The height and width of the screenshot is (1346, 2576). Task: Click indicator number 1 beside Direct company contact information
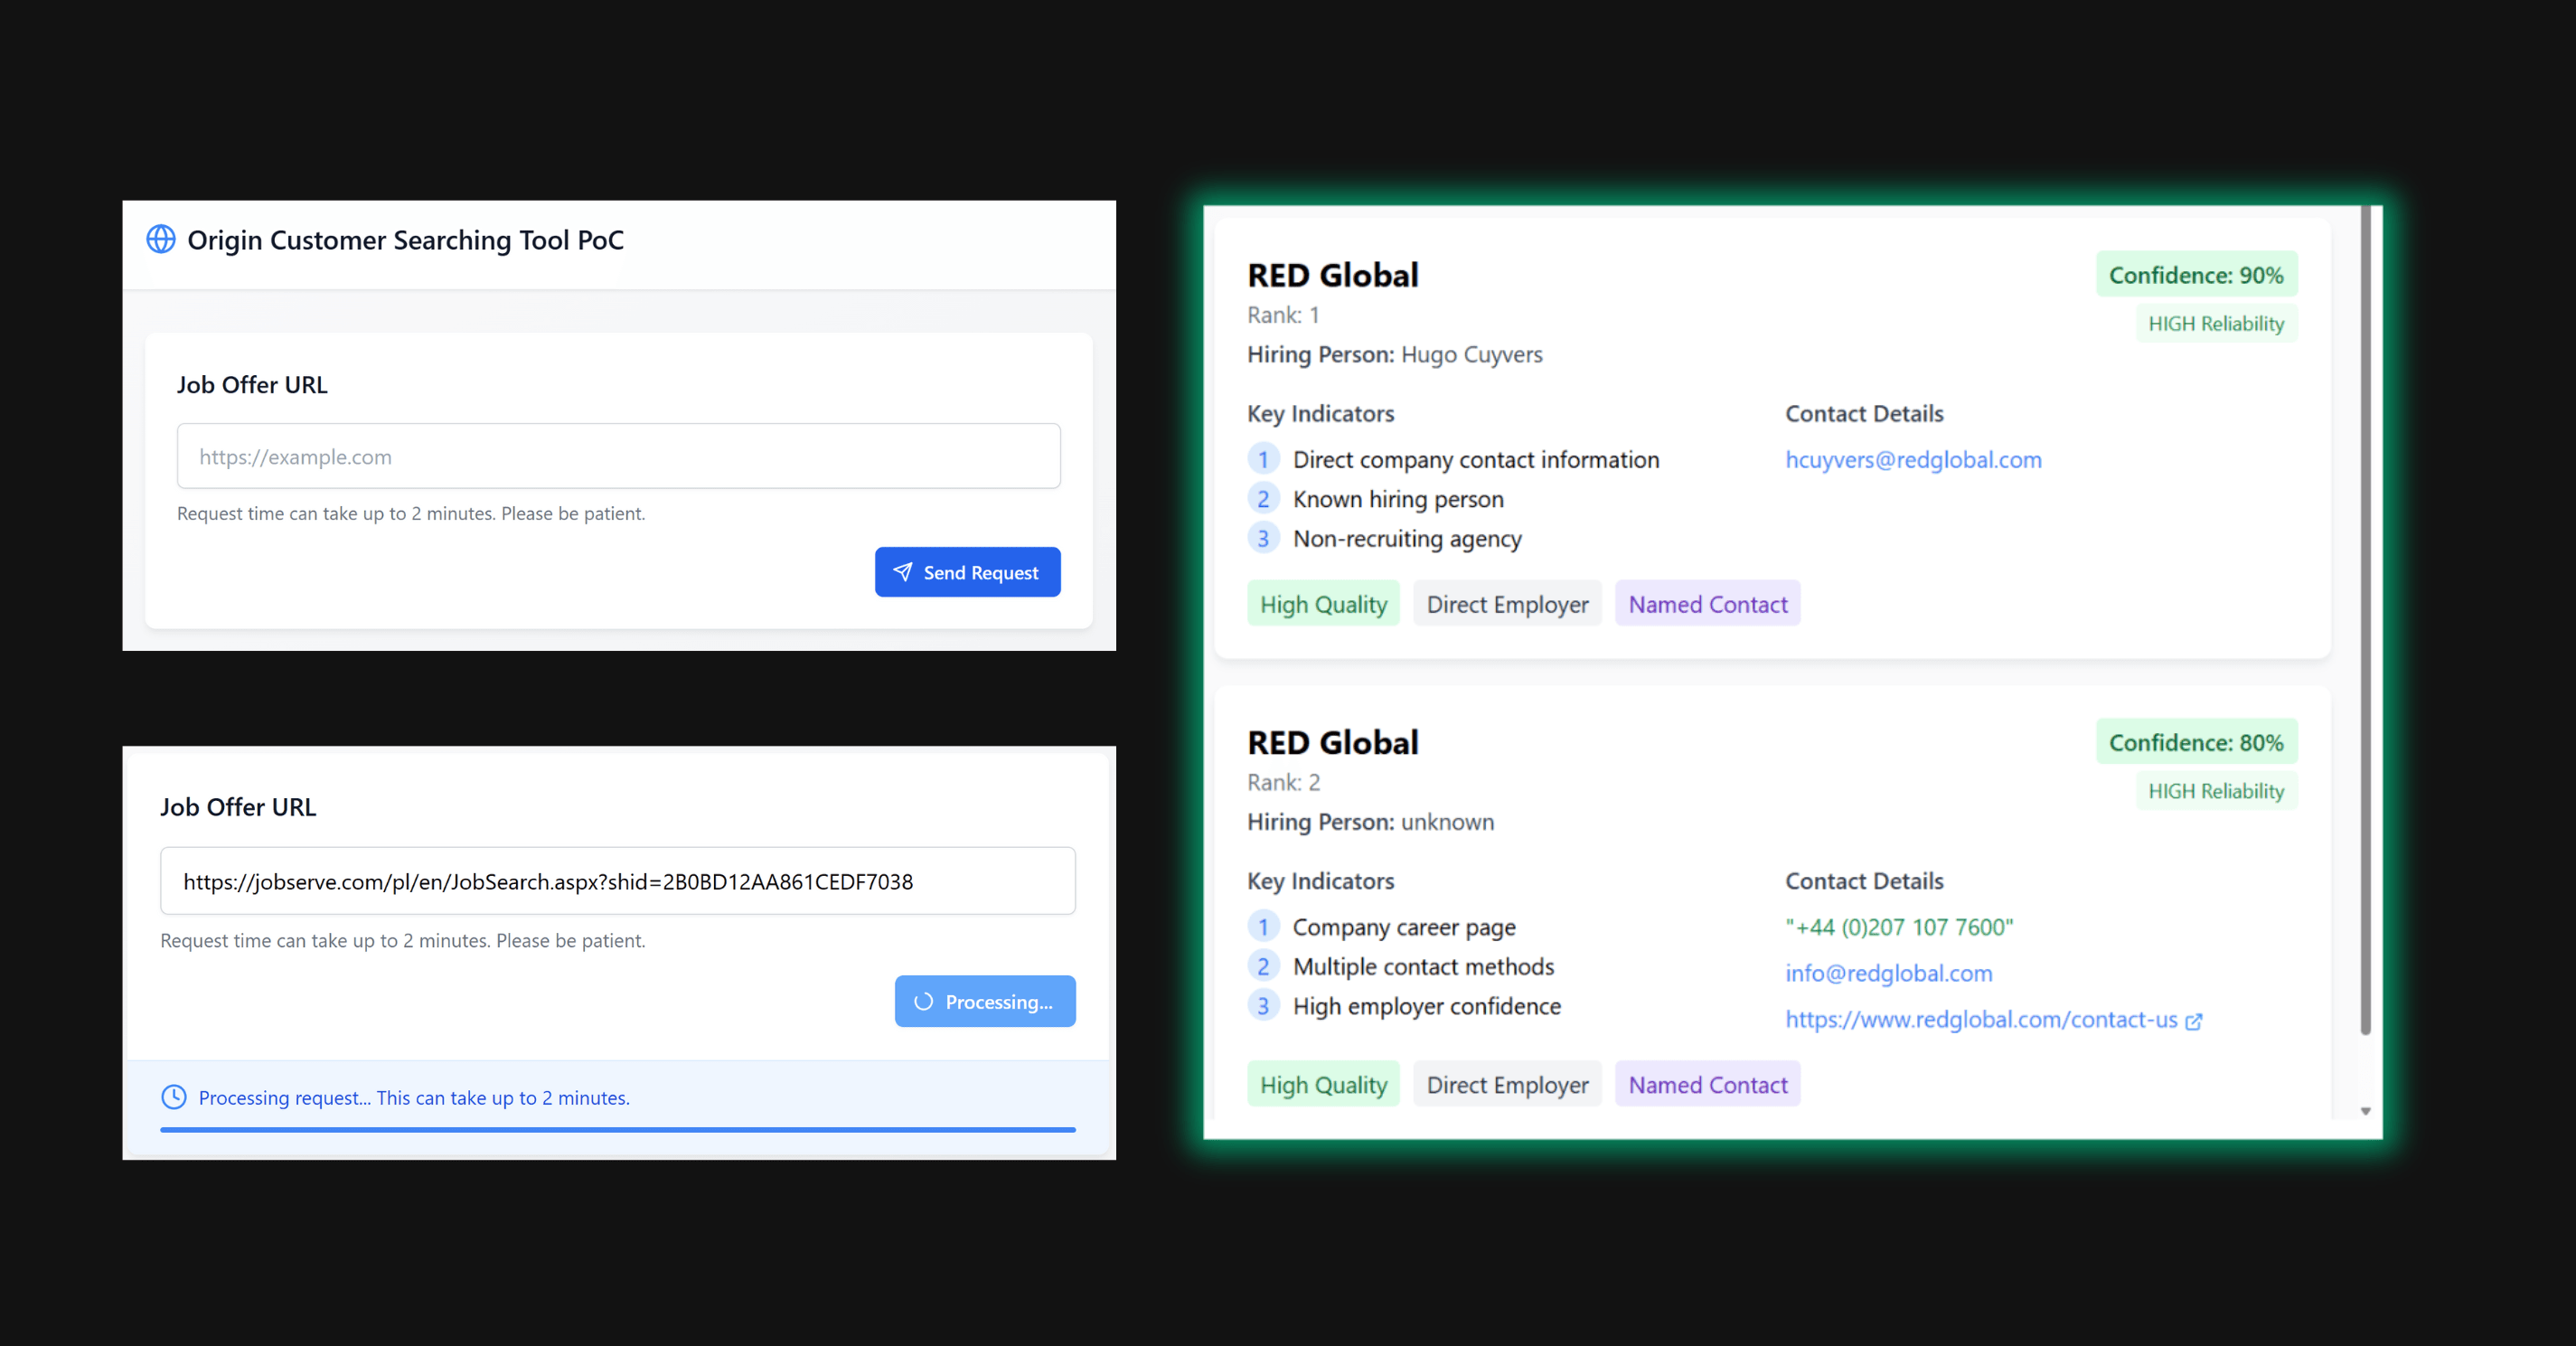(x=1263, y=459)
